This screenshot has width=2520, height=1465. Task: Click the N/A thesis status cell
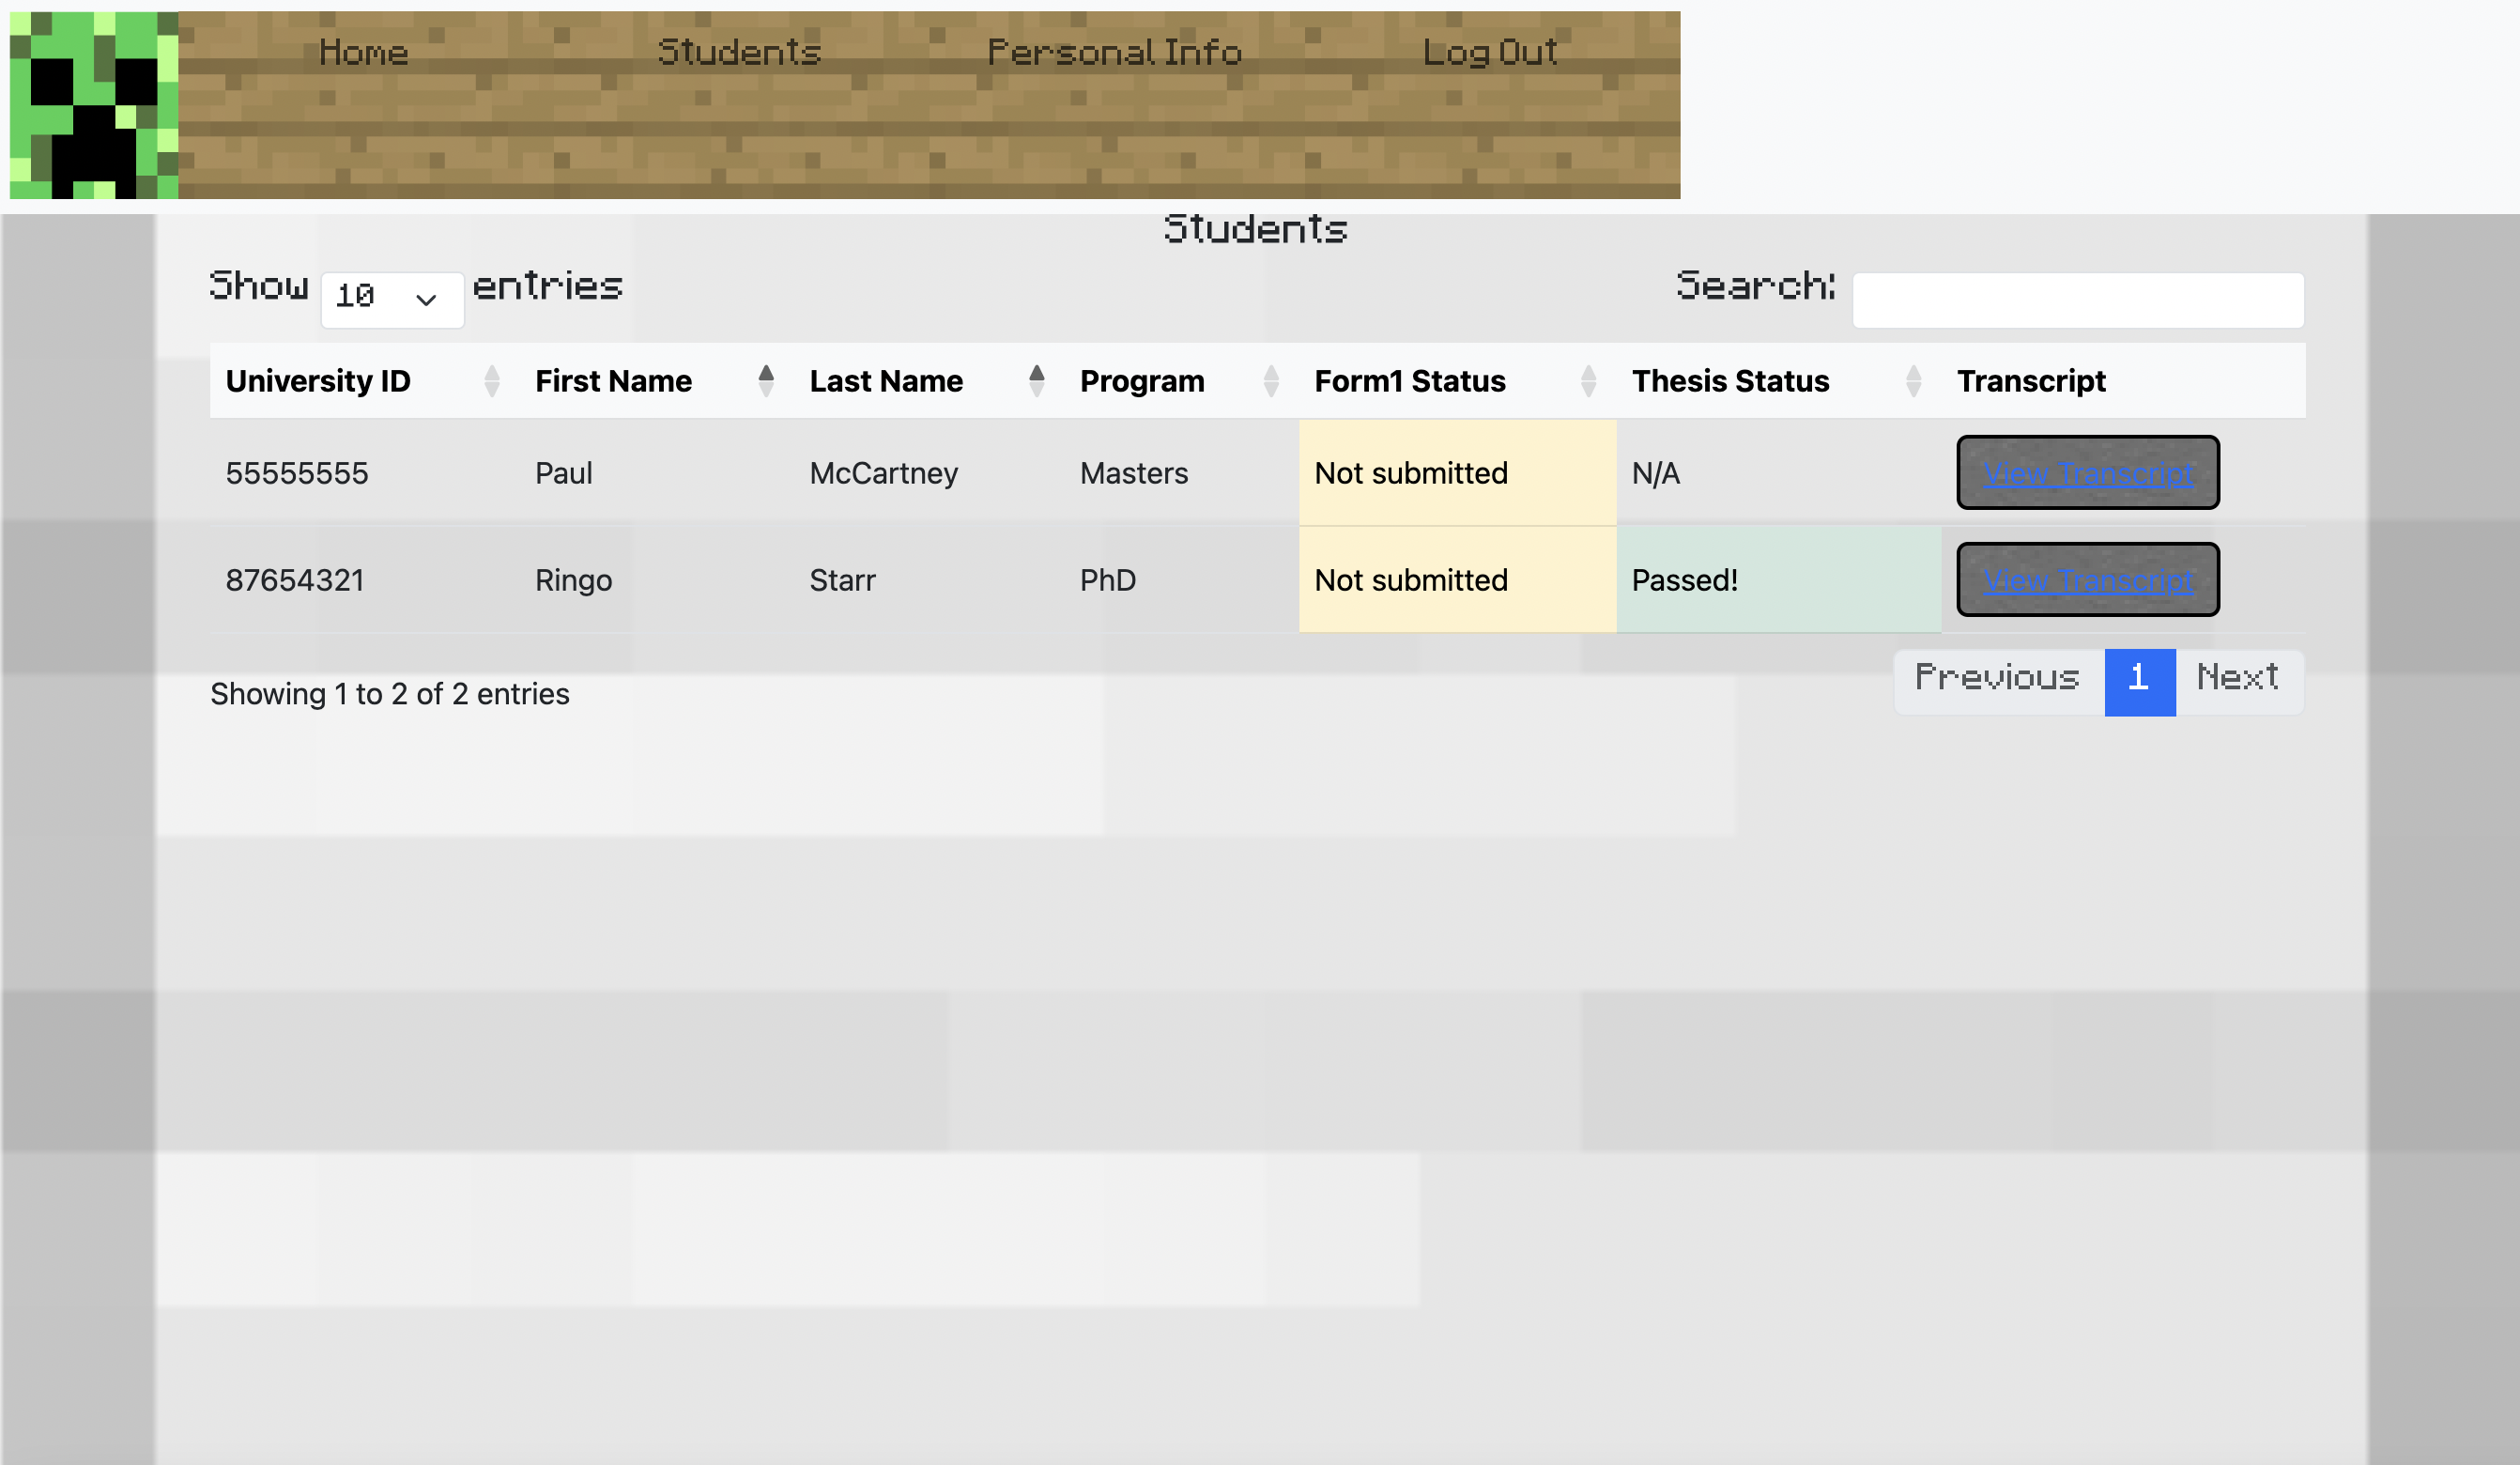tap(1779, 472)
